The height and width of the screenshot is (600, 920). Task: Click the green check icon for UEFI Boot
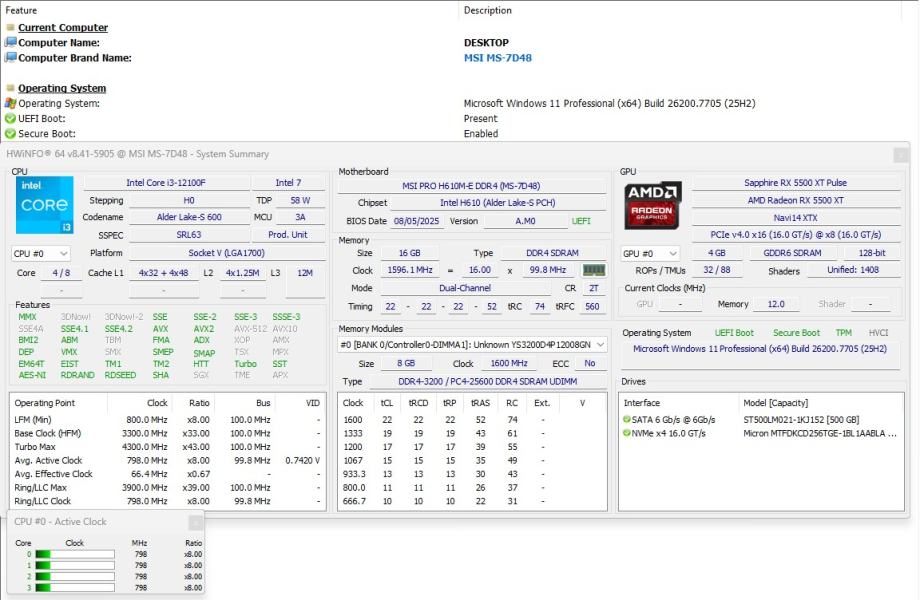point(10,118)
